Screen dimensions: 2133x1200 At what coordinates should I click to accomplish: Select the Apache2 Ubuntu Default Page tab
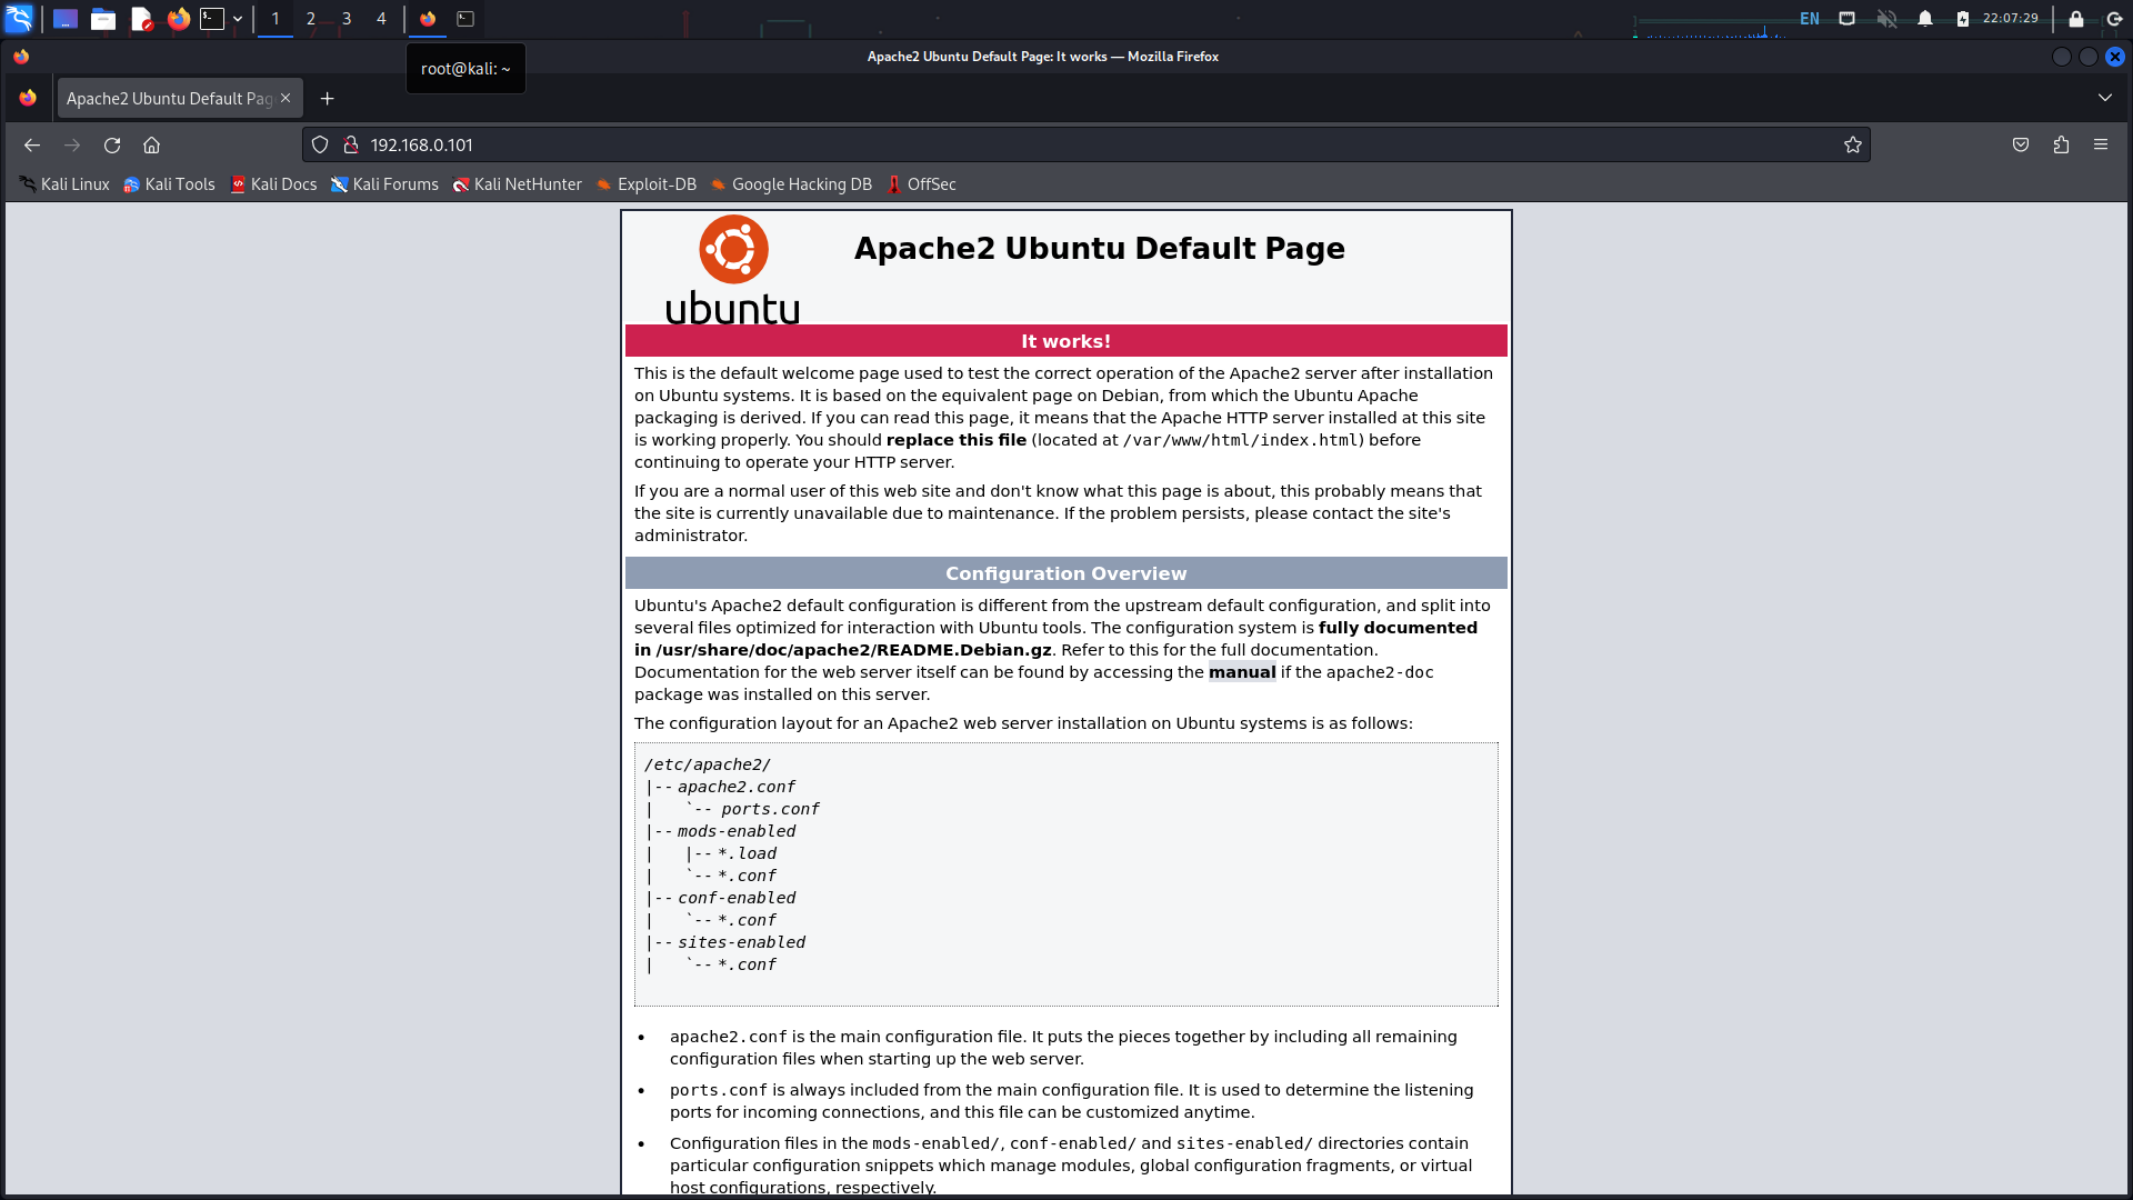[168, 98]
